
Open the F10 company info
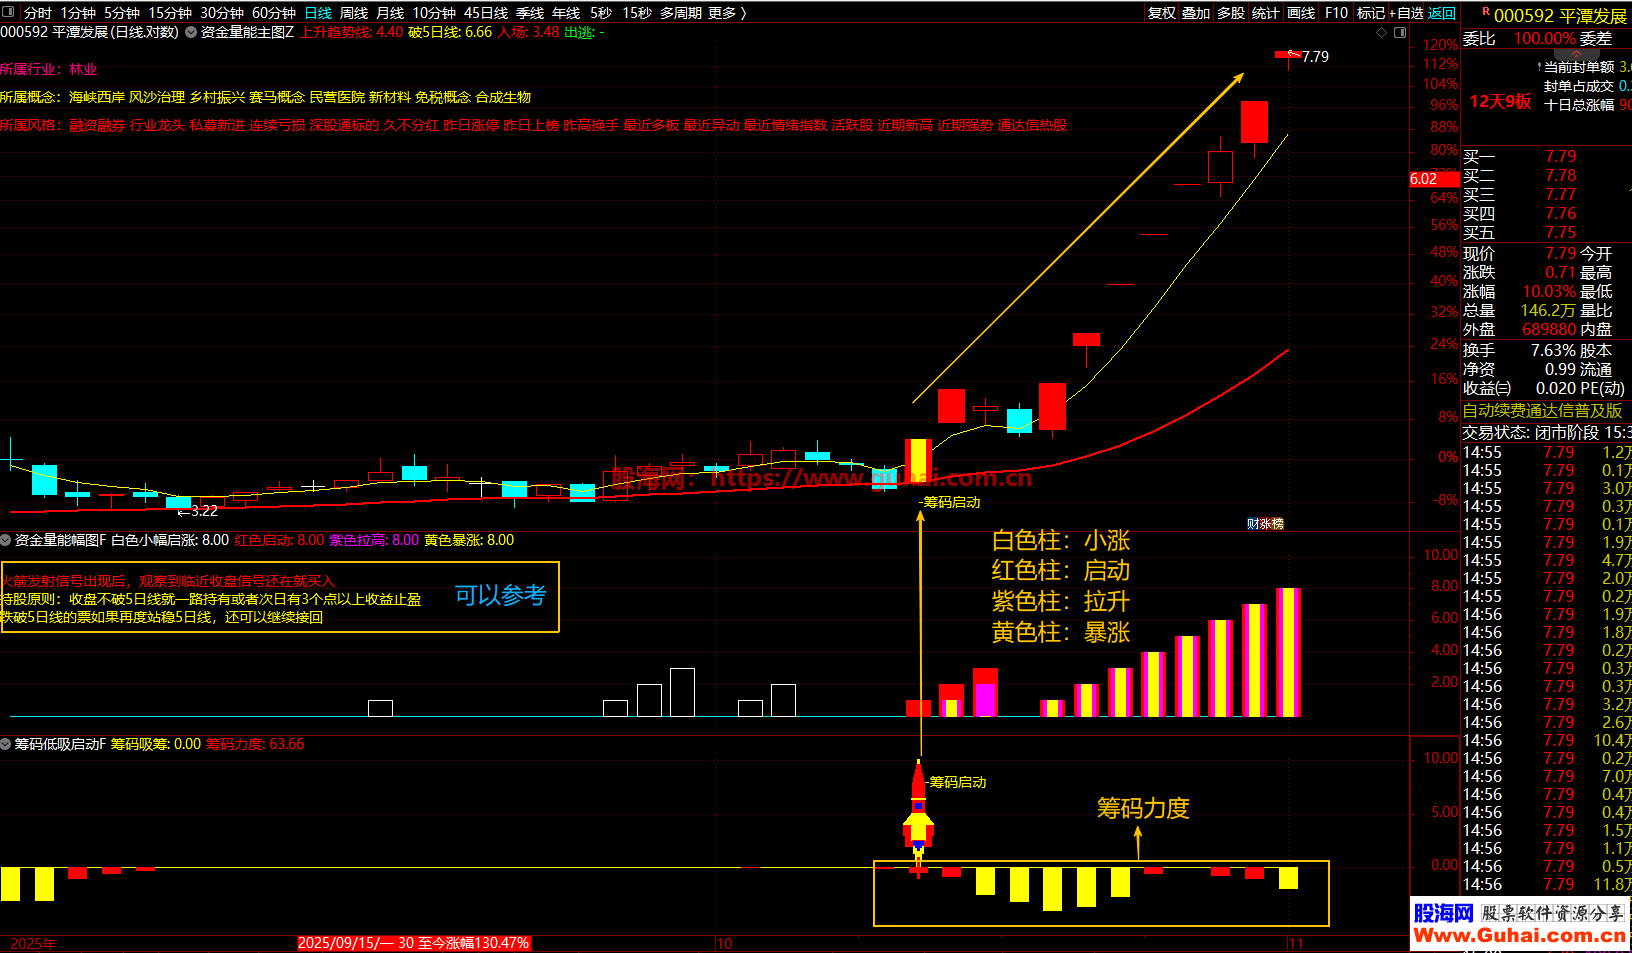(x=1336, y=13)
